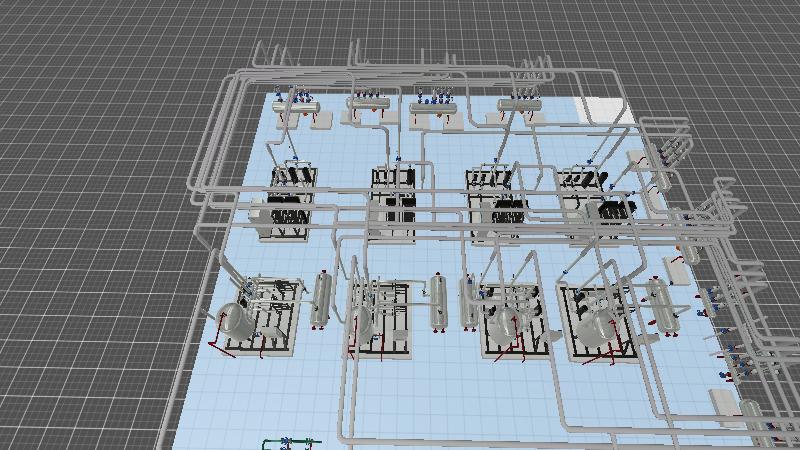Click the vertical tank right of the rightmost bottom skid

click(x=660, y=303)
